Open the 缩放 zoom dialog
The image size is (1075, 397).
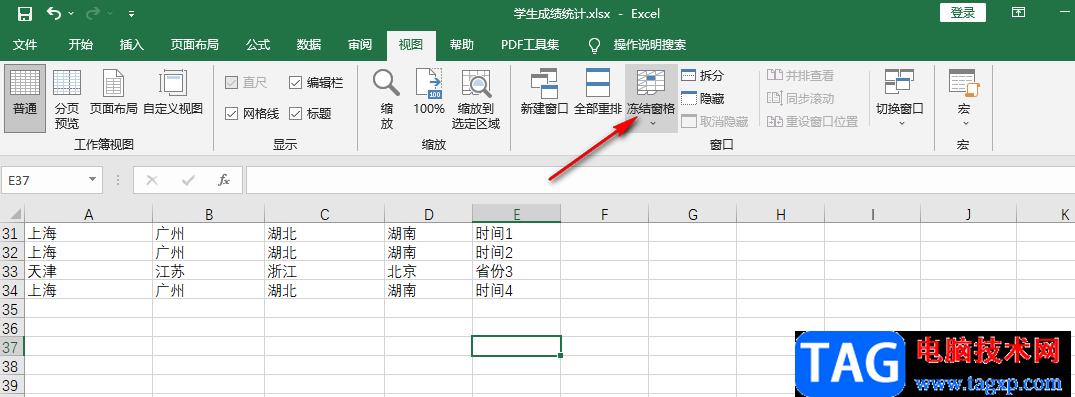coord(387,98)
